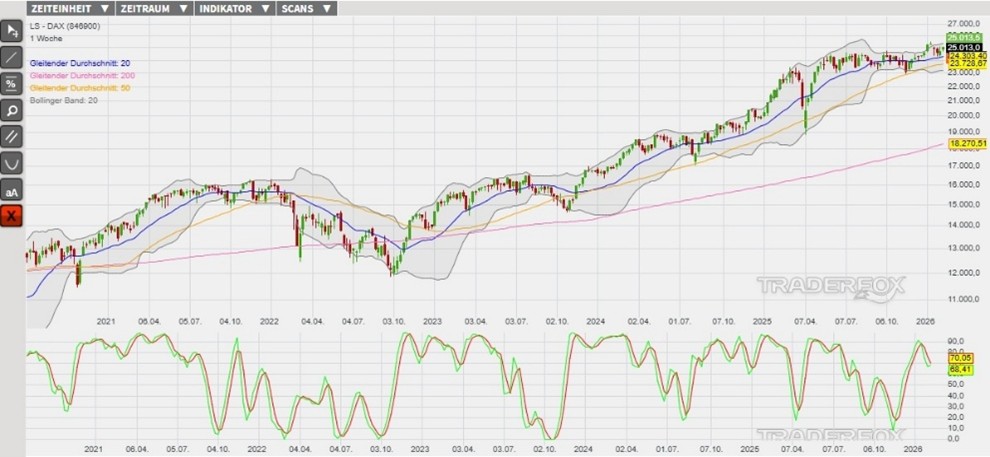This screenshot has width=990, height=457.
Task: Click the LS - DAX (846900) title
Action: [x=63, y=27]
